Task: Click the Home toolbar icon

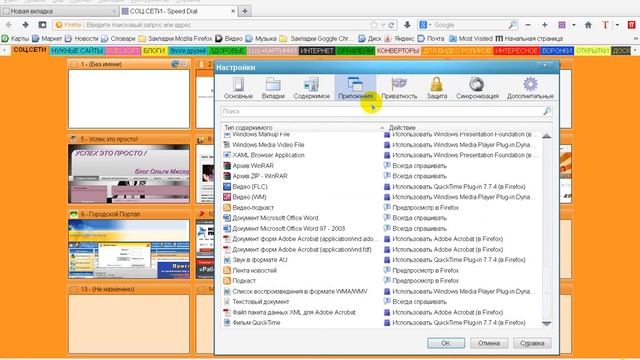Action: (x=588, y=25)
